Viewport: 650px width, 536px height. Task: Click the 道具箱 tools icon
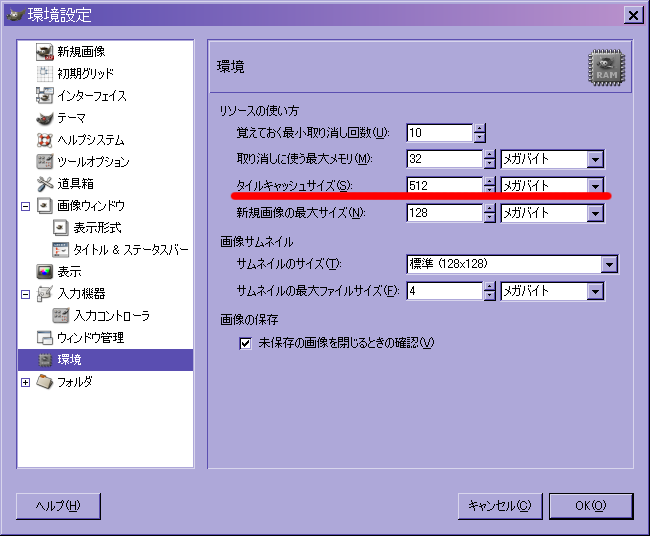click(44, 184)
